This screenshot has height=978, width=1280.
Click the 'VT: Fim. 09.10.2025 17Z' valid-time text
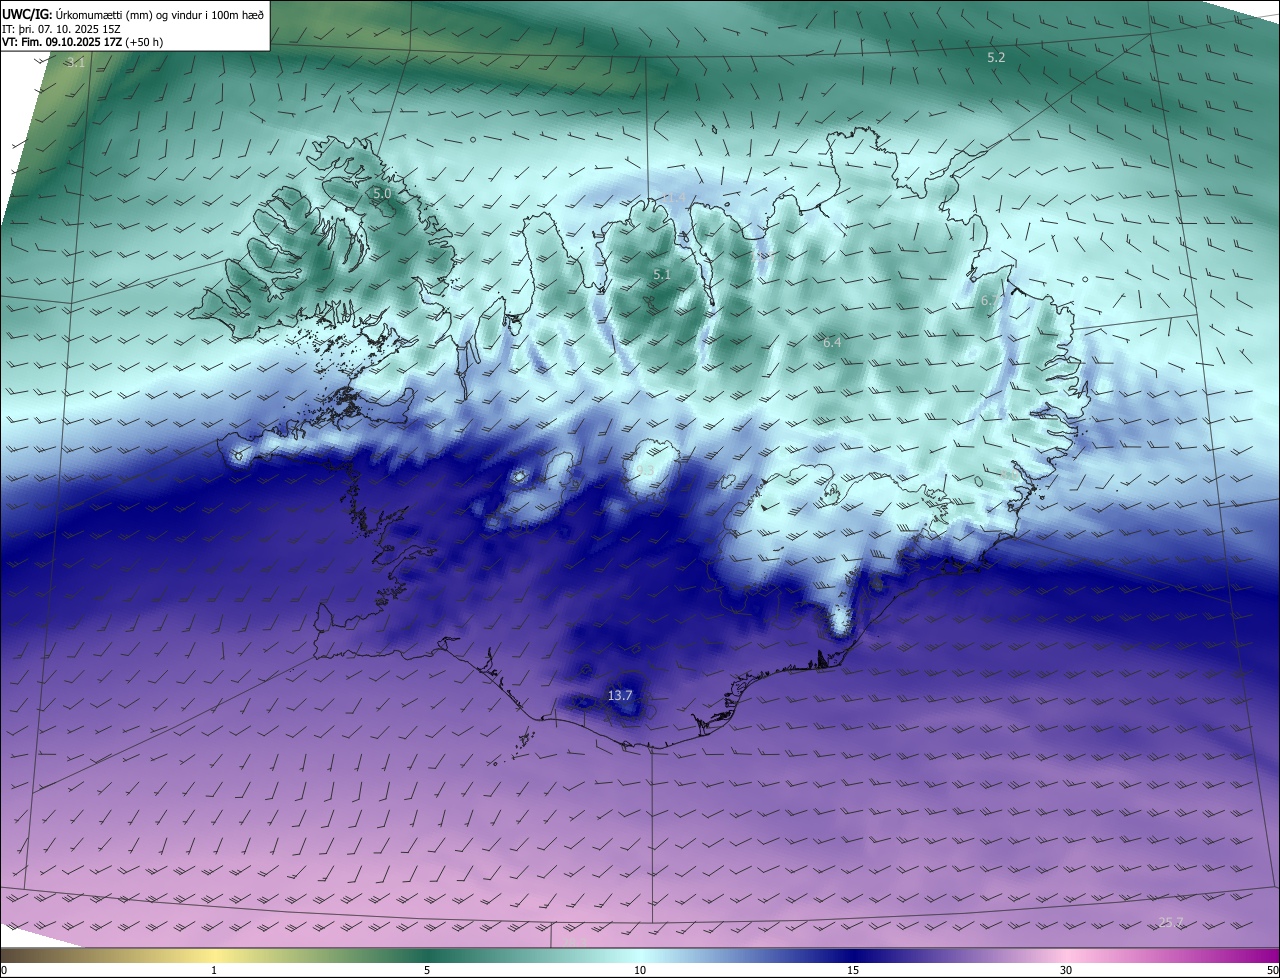62,43
